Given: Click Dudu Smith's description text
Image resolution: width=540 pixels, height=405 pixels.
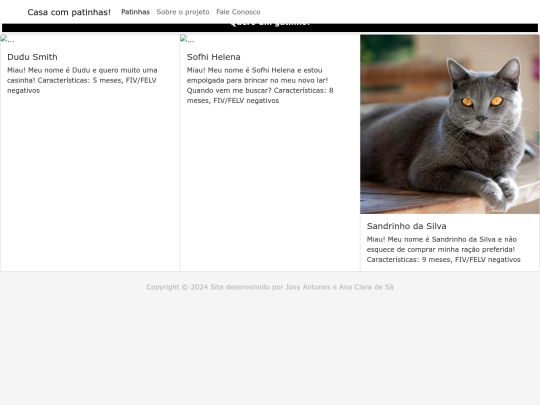Looking at the screenshot, I should click(x=82, y=80).
